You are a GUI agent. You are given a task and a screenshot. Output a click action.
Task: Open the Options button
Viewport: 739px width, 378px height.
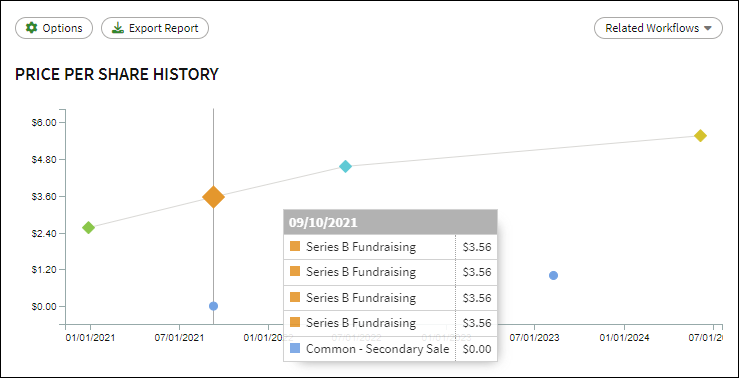(54, 28)
